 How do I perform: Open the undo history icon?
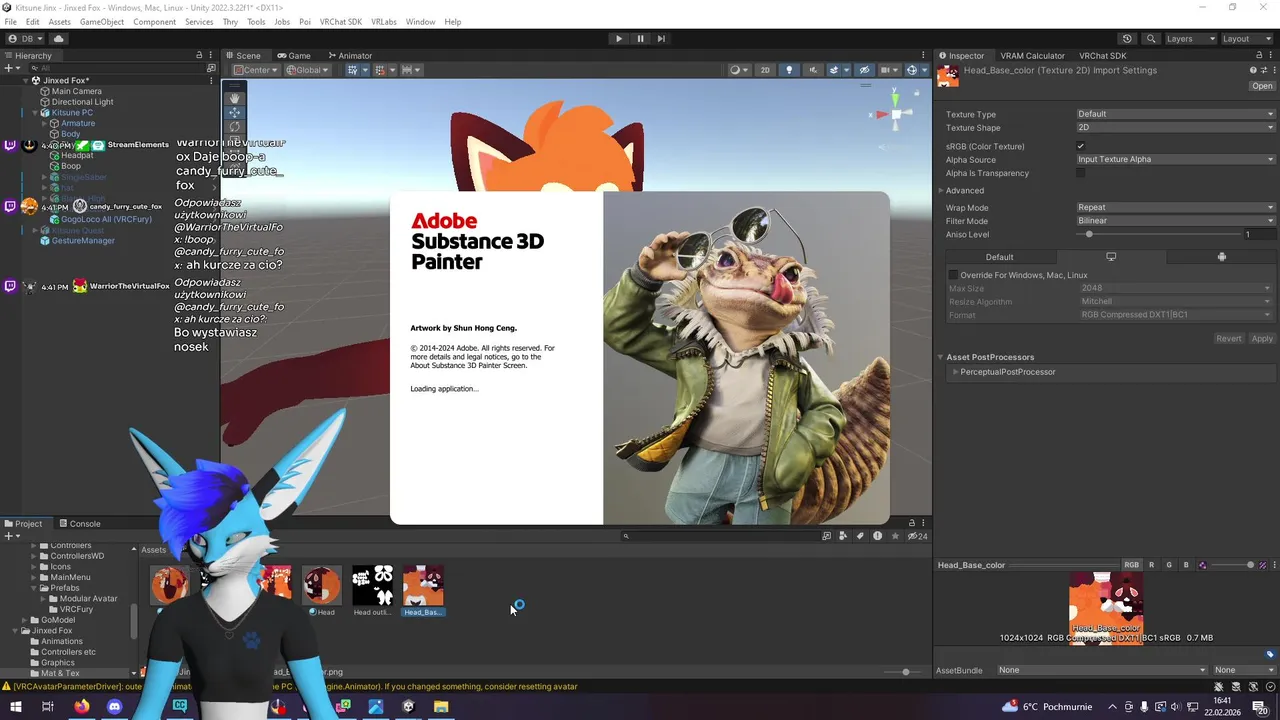click(x=1127, y=39)
